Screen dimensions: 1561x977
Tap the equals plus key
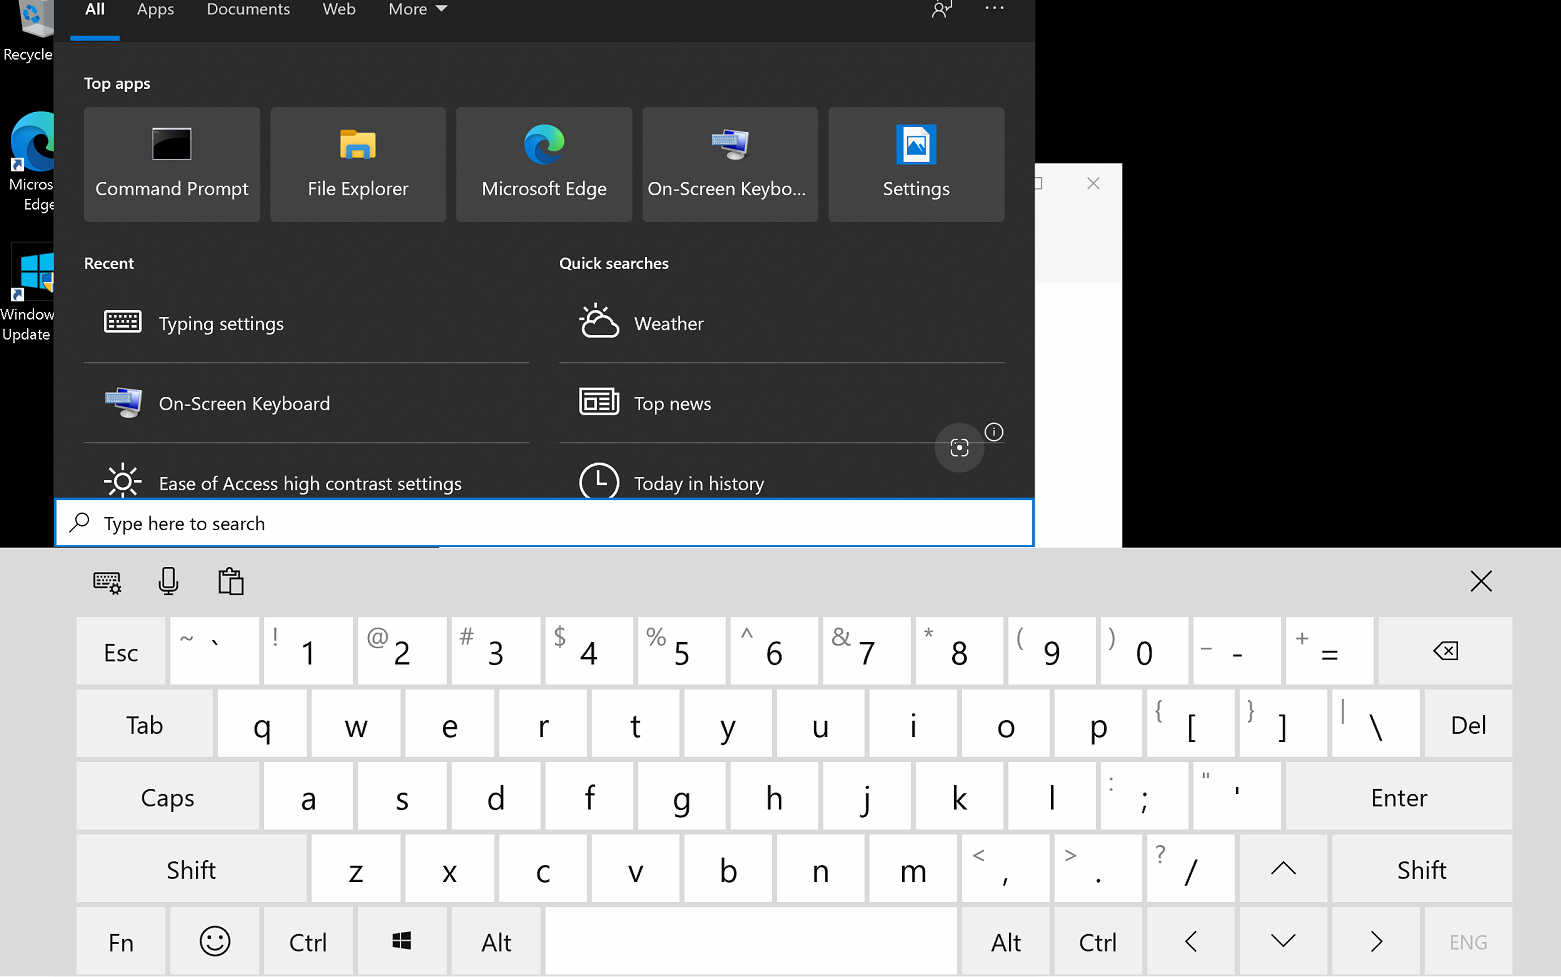(1330, 652)
